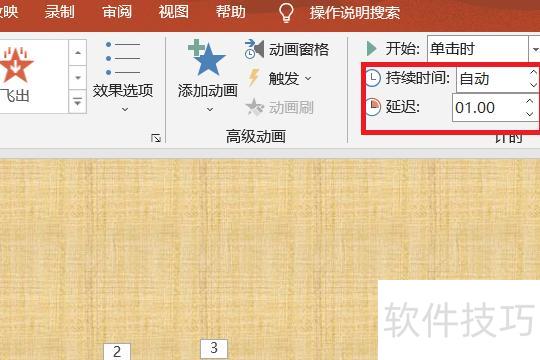The image size is (540, 360).
Task: Select animation order tag 2 on slide
Action: point(117,351)
